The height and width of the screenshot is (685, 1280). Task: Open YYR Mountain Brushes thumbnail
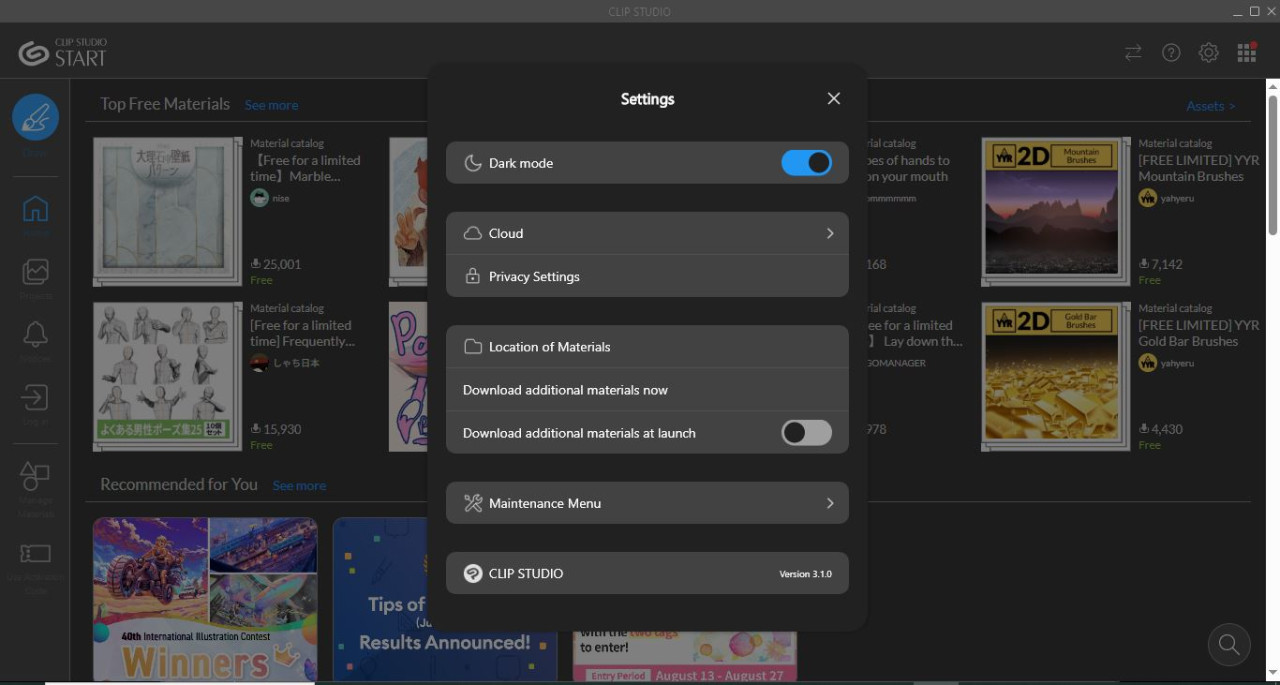1056,211
